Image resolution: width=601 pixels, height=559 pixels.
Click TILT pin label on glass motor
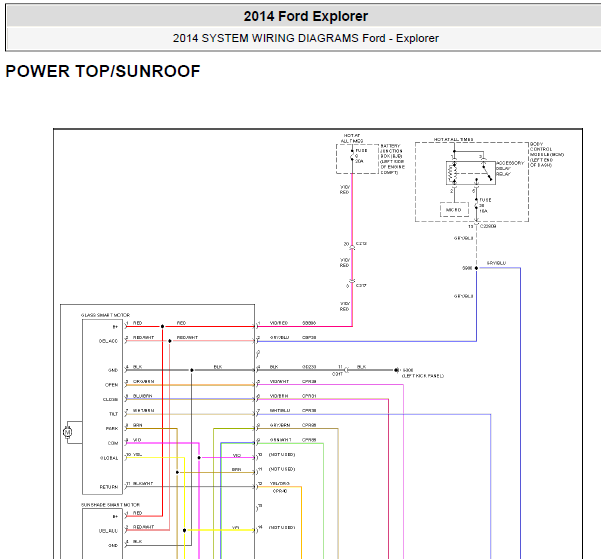pyautogui.click(x=113, y=414)
